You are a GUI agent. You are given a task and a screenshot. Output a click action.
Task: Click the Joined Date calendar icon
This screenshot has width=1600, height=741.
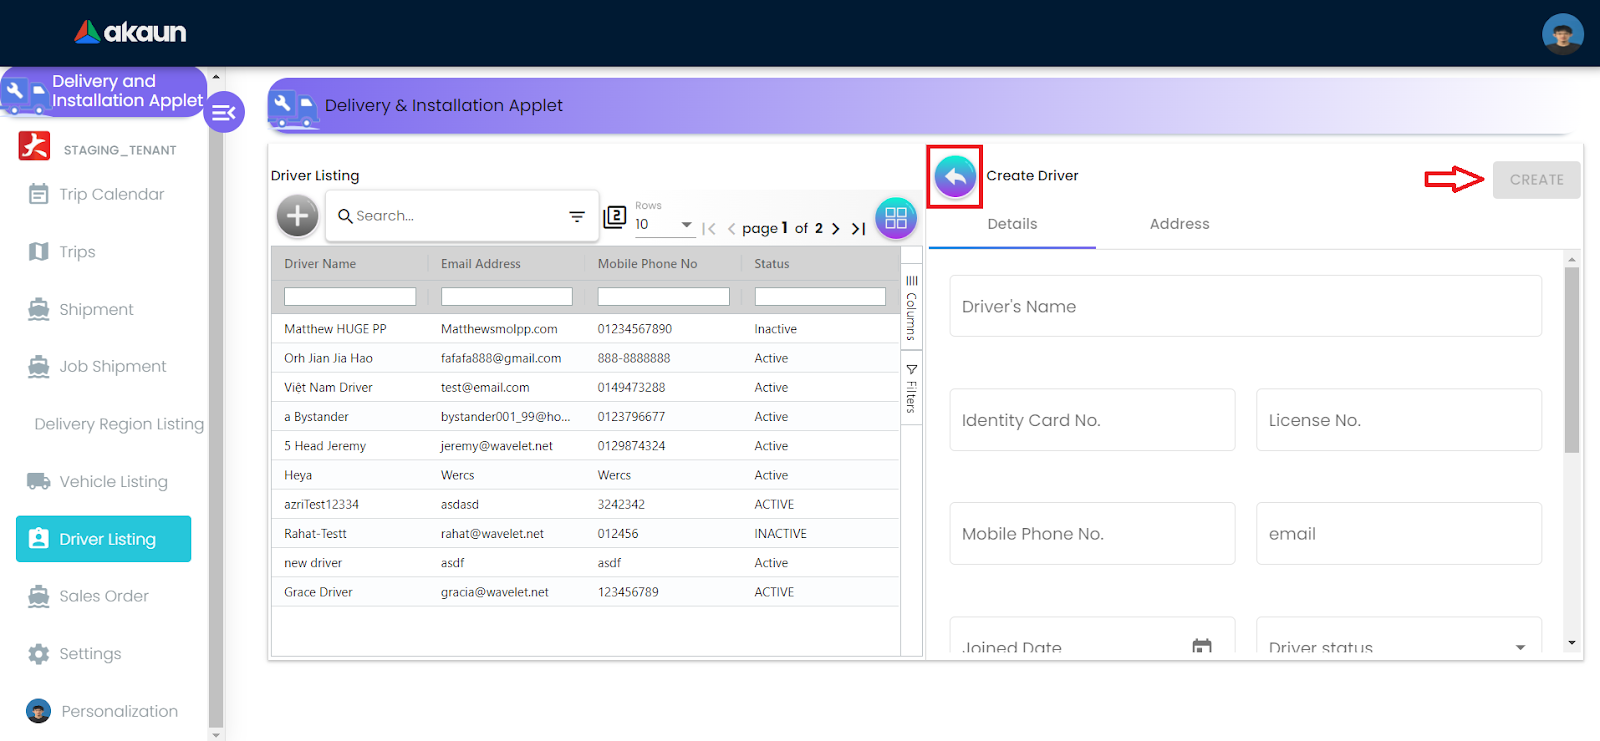pos(1202,647)
